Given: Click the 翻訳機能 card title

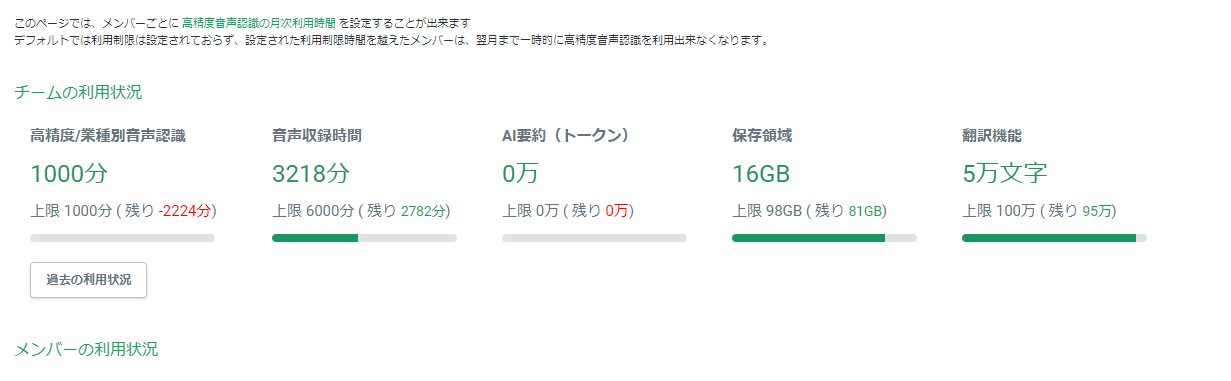Looking at the screenshot, I should click(x=992, y=135).
